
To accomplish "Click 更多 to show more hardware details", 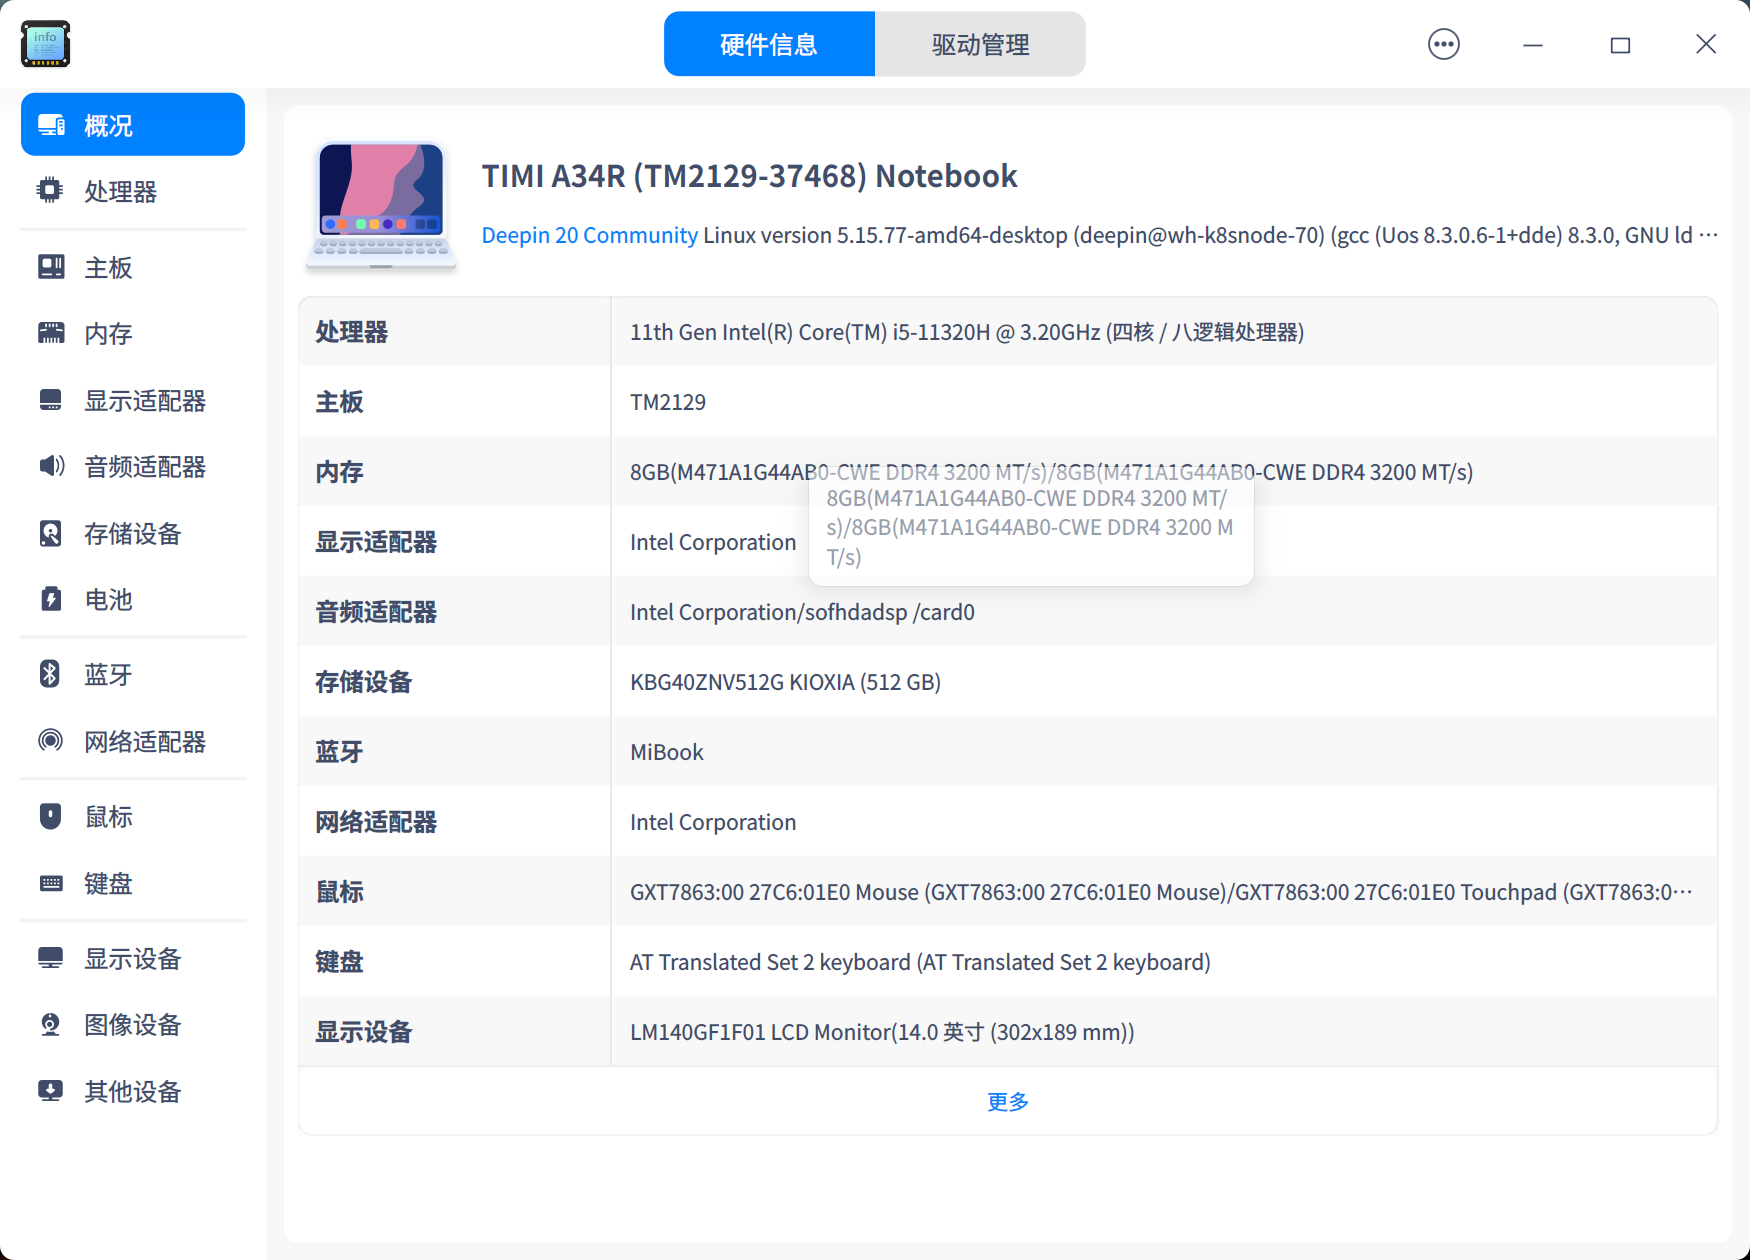I will pyautogui.click(x=1006, y=1101).
